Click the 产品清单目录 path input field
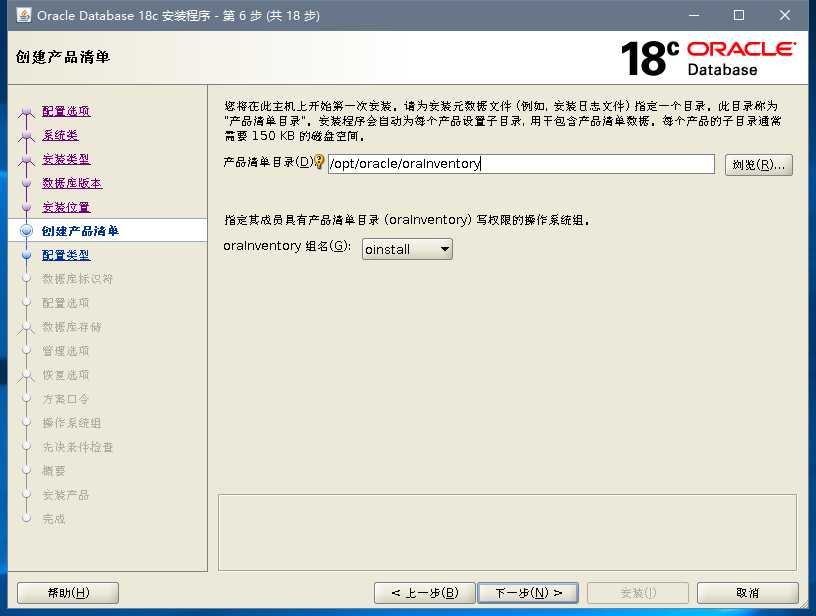This screenshot has height=616, width=816. [521, 164]
